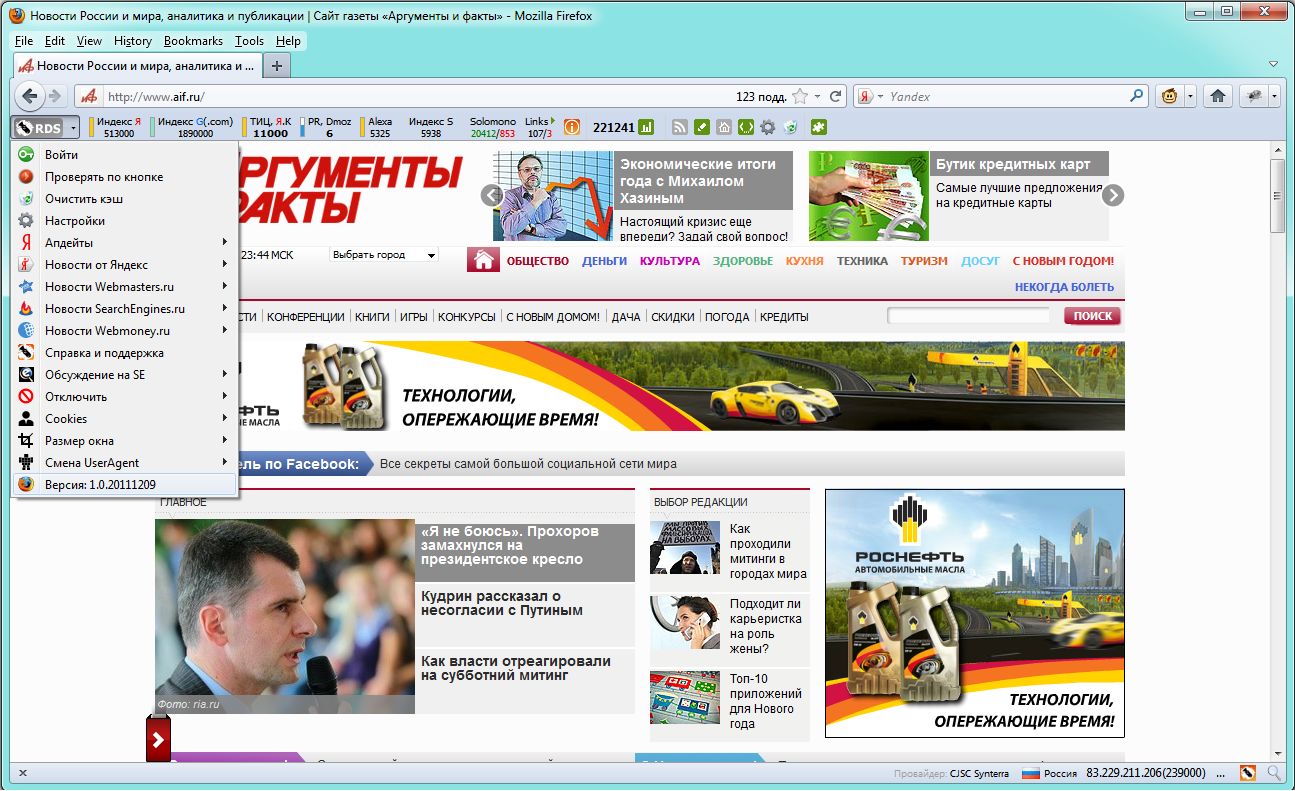Click the red home icon in site navigation
The image size is (1295, 791).
484,261
